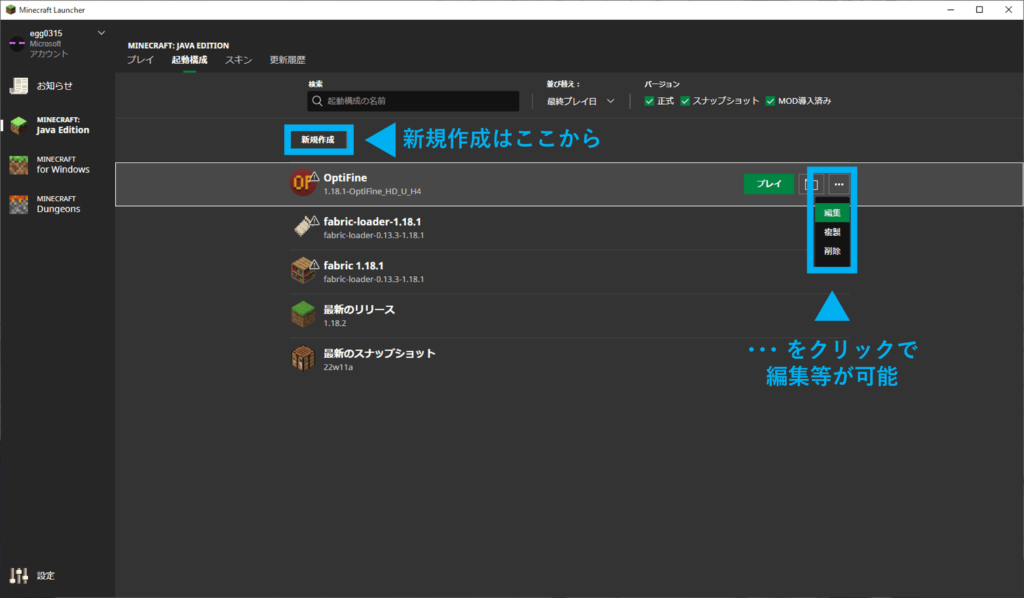
Task: Switch to the 更新履歴 tab
Action: (287, 59)
